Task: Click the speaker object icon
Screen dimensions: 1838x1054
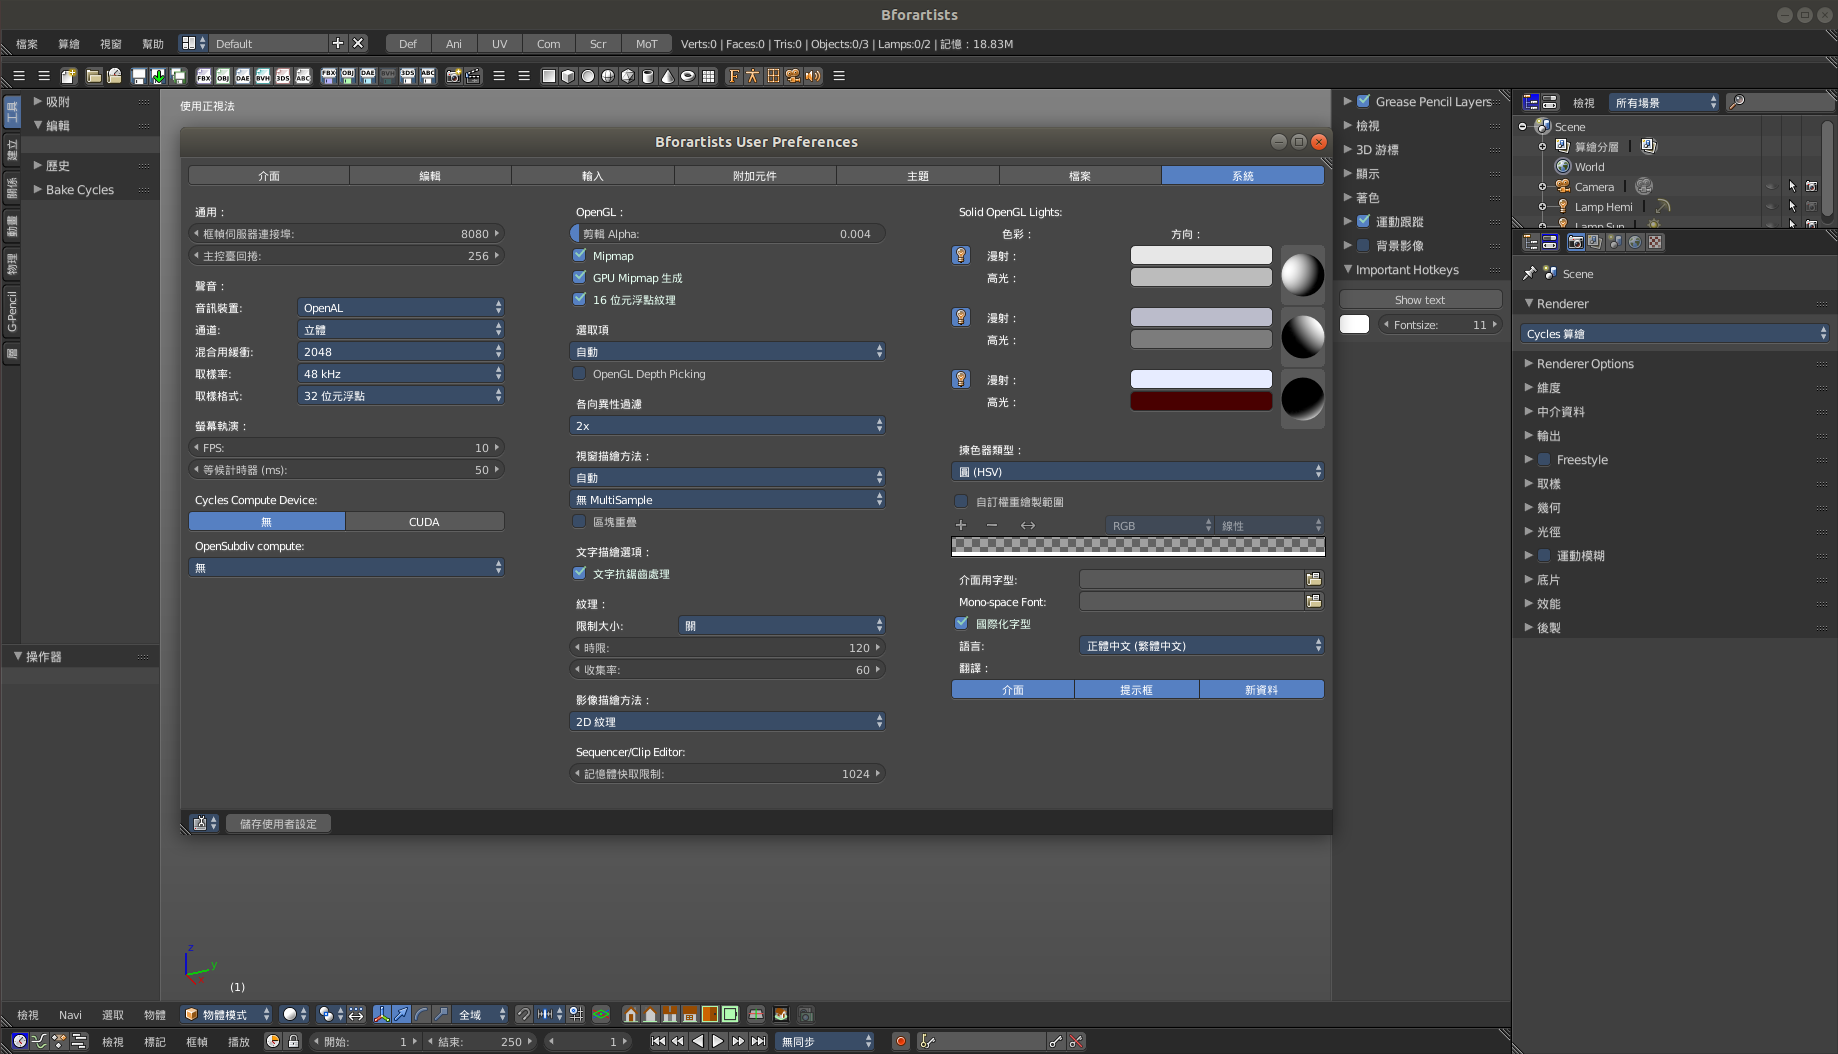Action: click(812, 76)
